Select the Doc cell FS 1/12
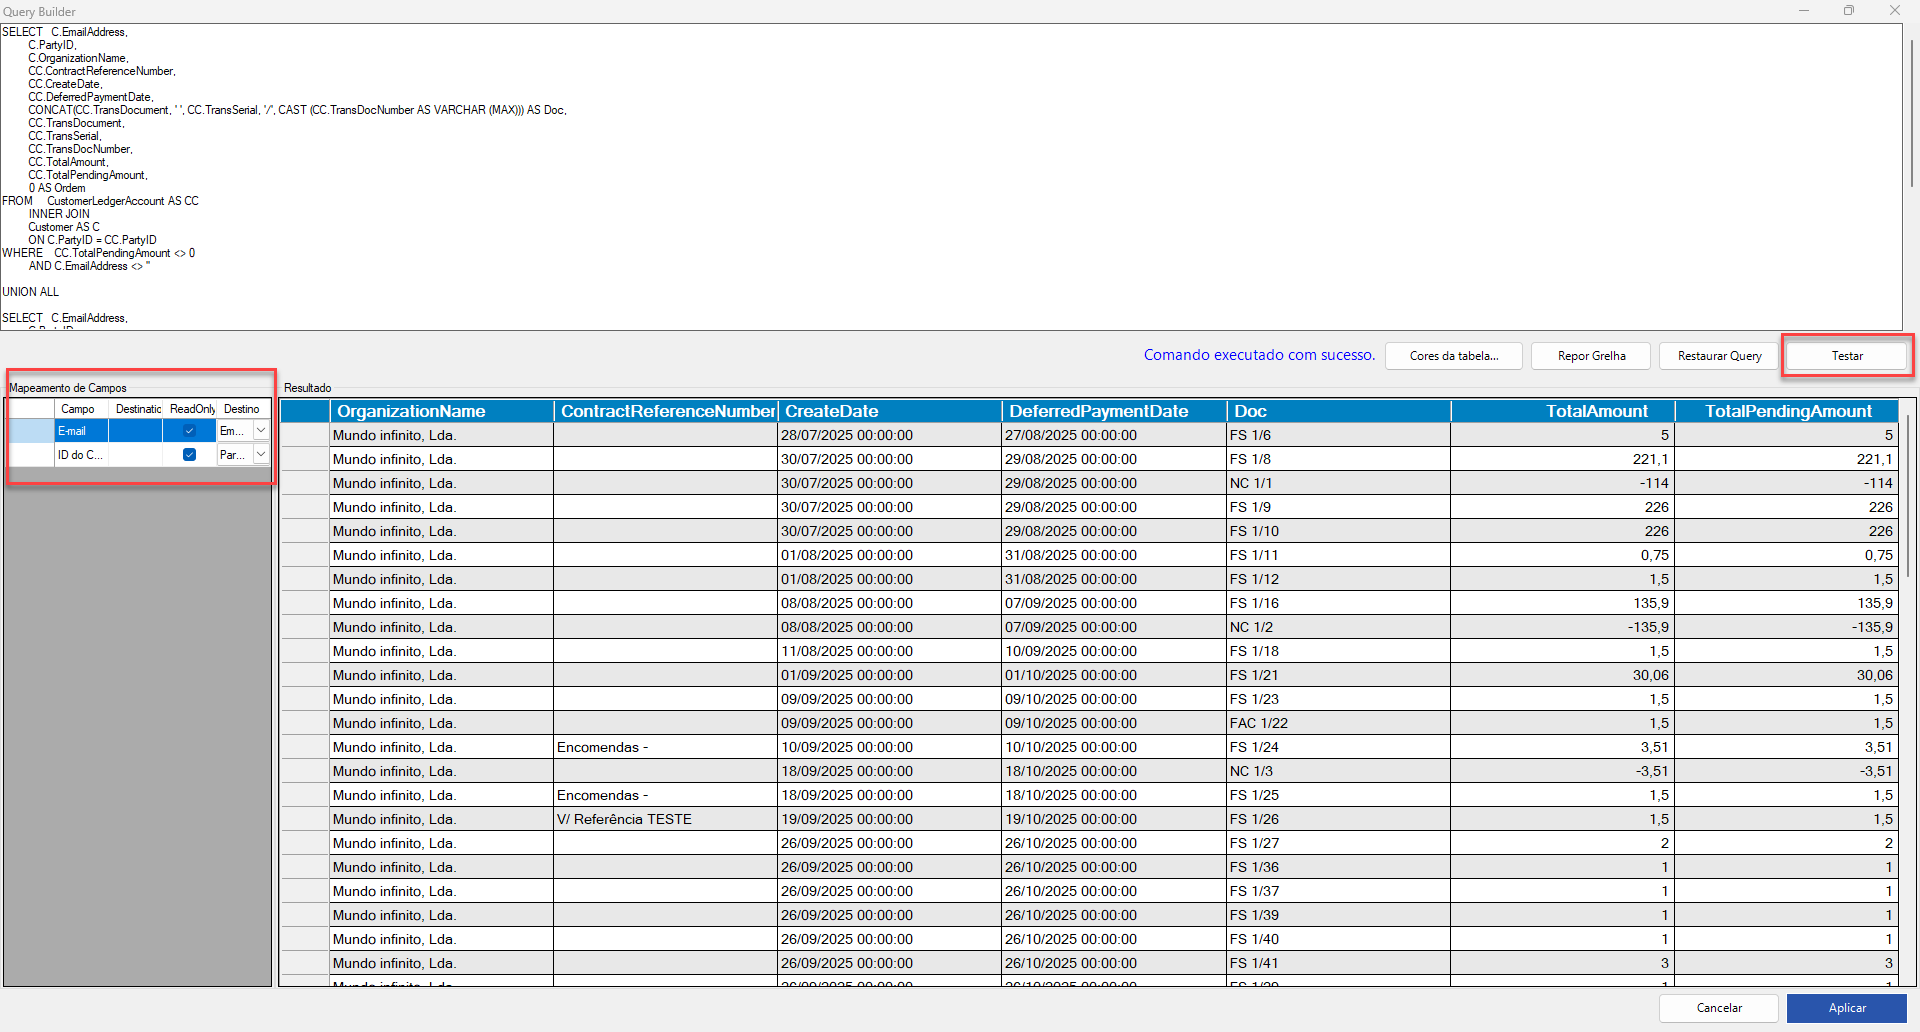This screenshot has height=1032, width=1920. pyautogui.click(x=1338, y=579)
